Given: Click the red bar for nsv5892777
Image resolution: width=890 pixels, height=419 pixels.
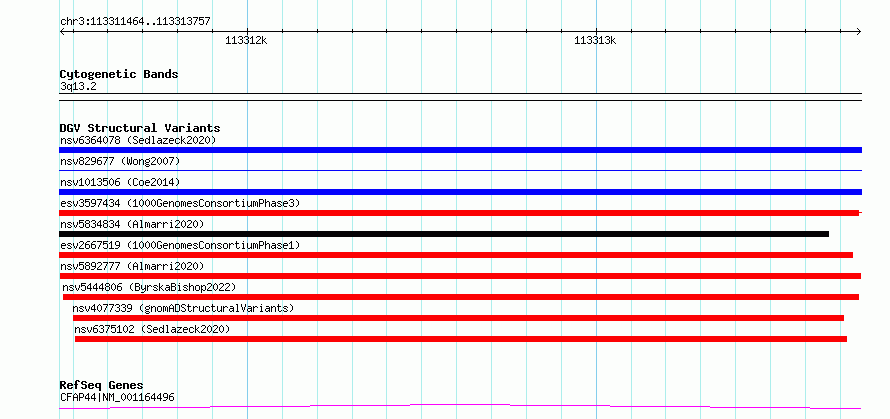Looking at the screenshot, I should pyautogui.click(x=460, y=276).
